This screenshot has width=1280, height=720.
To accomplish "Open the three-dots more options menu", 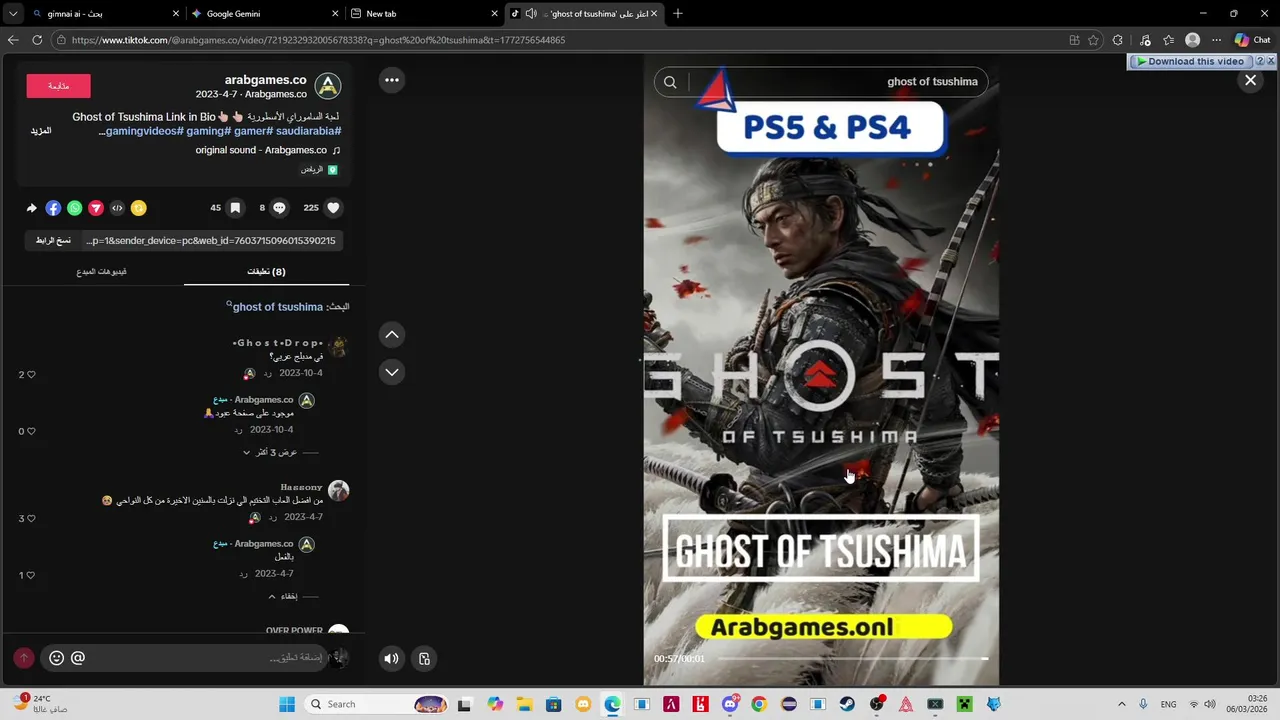I will [x=392, y=80].
